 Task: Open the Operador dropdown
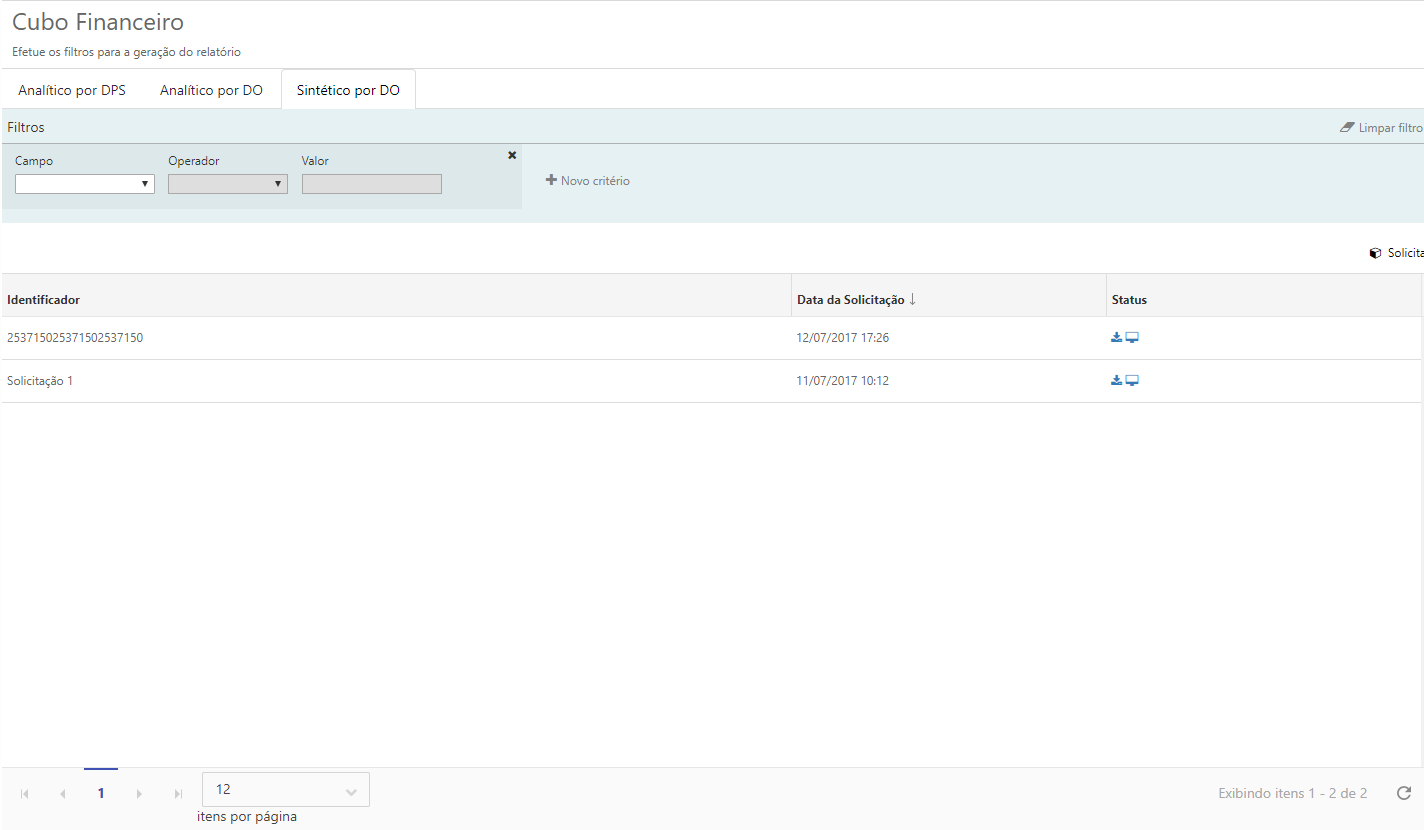click(x=228, y=184)
